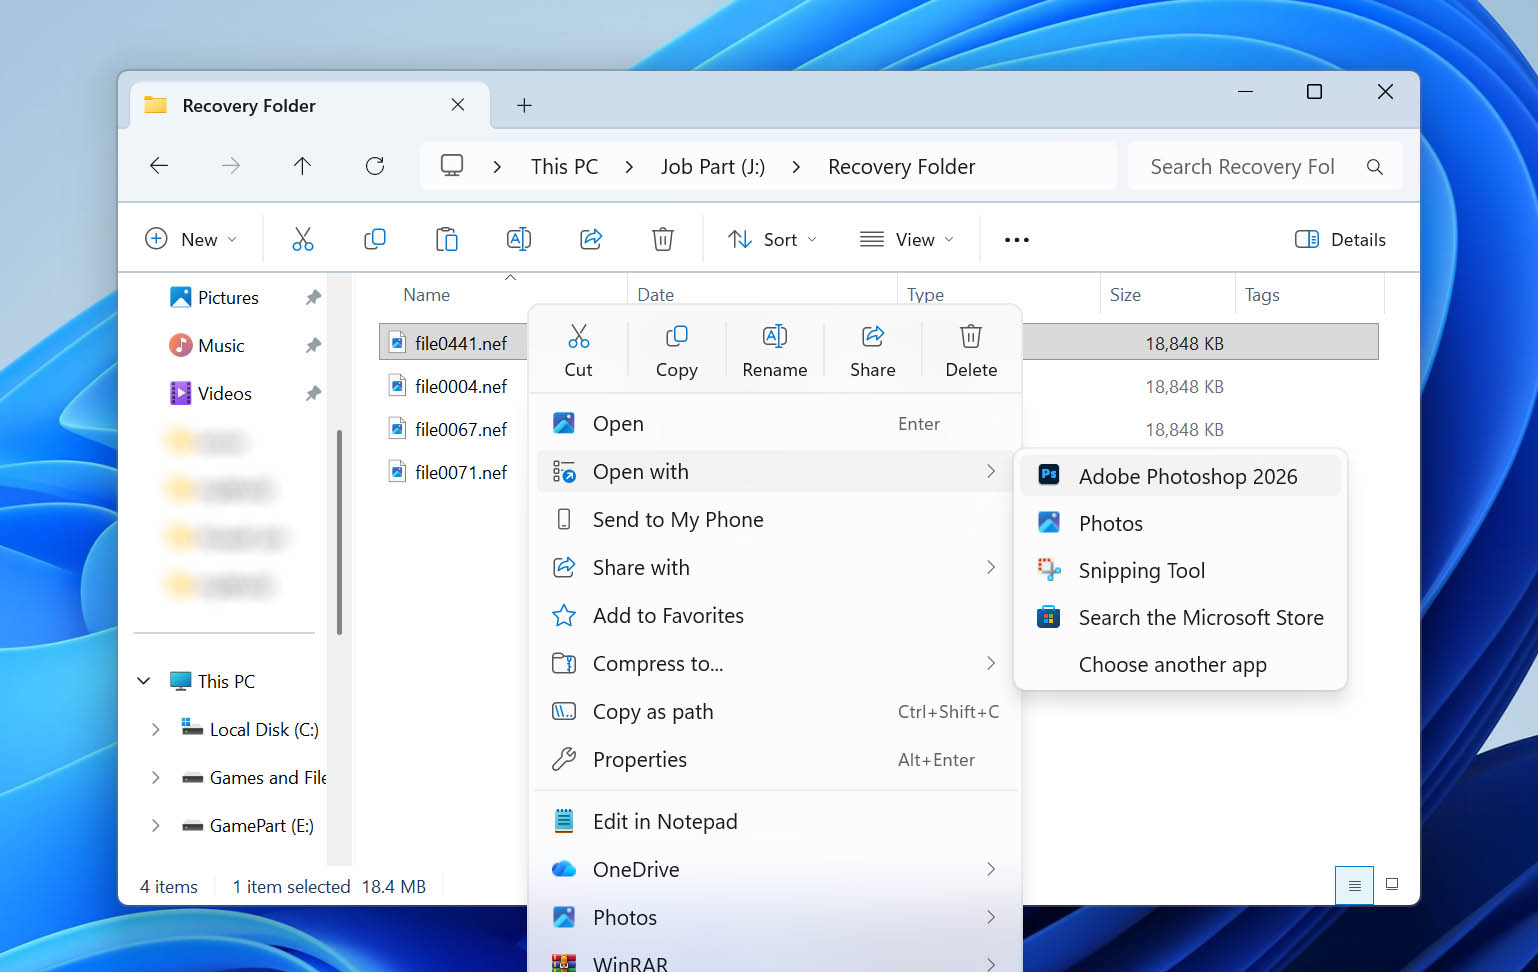The width and height of the screenshot is (1538, 972).
Task: Click the Share icon in the context menu
Action: point(872,347)
